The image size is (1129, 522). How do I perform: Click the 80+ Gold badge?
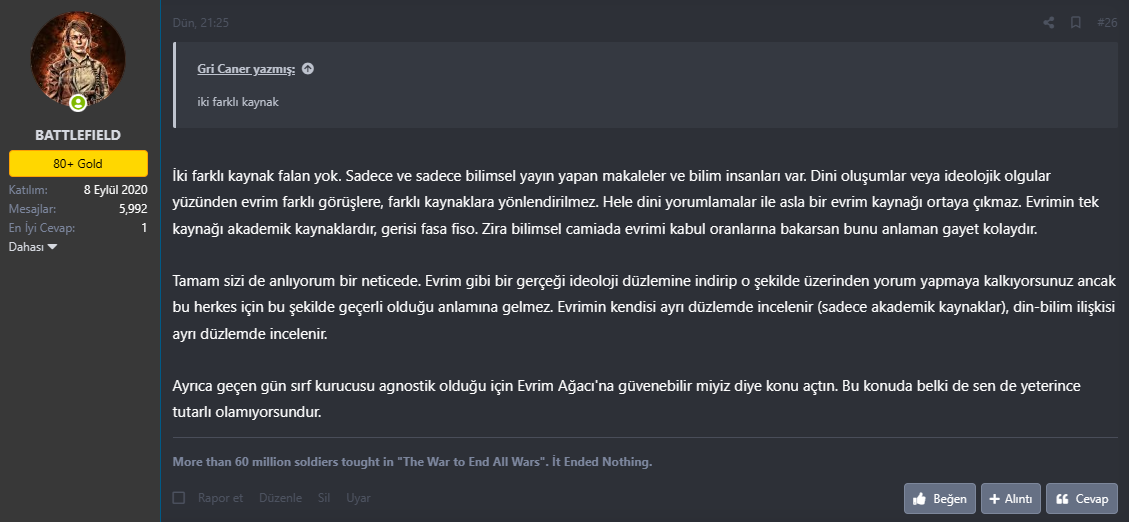pos(78,163)
